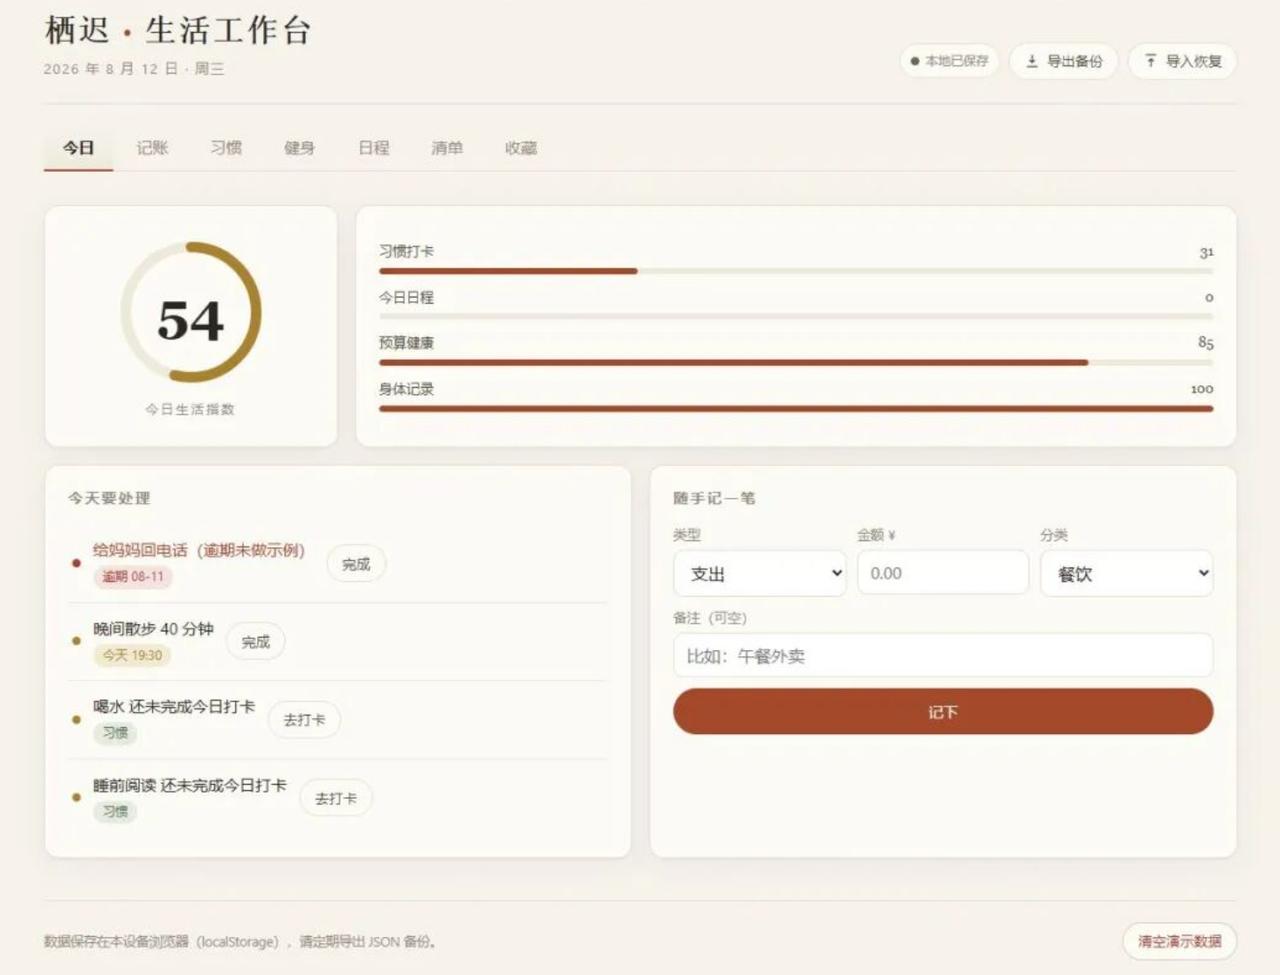Open the 记账 tab

point(152,148)
